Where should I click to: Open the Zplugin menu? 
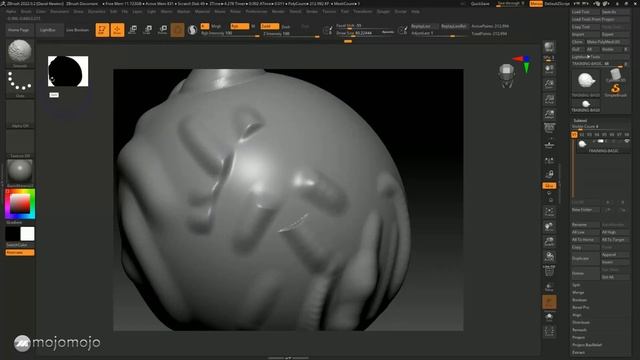[x=383, y=11]
